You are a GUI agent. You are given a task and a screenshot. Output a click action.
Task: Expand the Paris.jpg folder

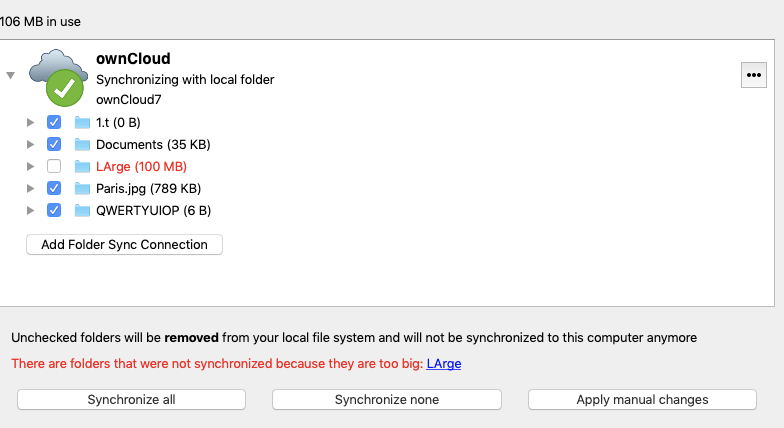(30, 188)
